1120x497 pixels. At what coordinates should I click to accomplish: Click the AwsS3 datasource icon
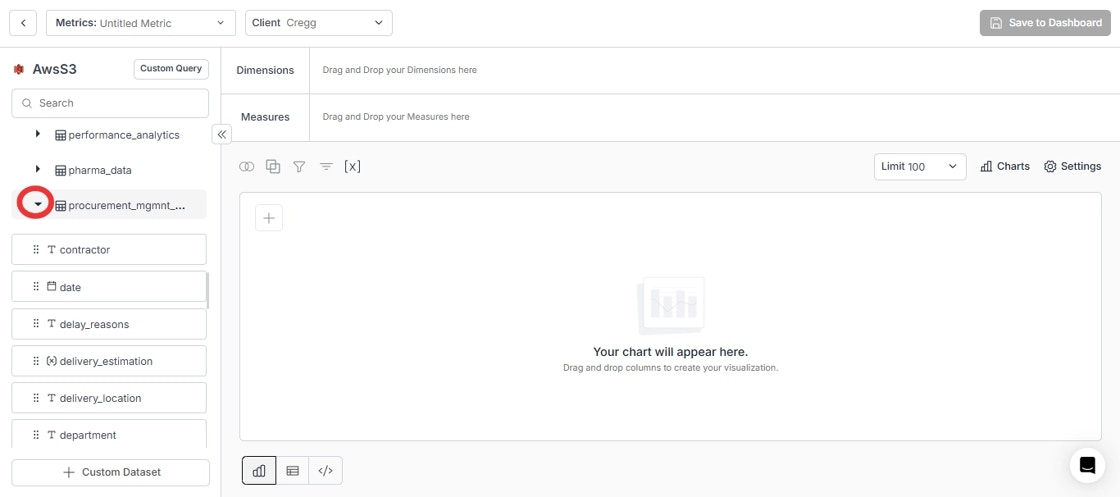tap(19, 69)
